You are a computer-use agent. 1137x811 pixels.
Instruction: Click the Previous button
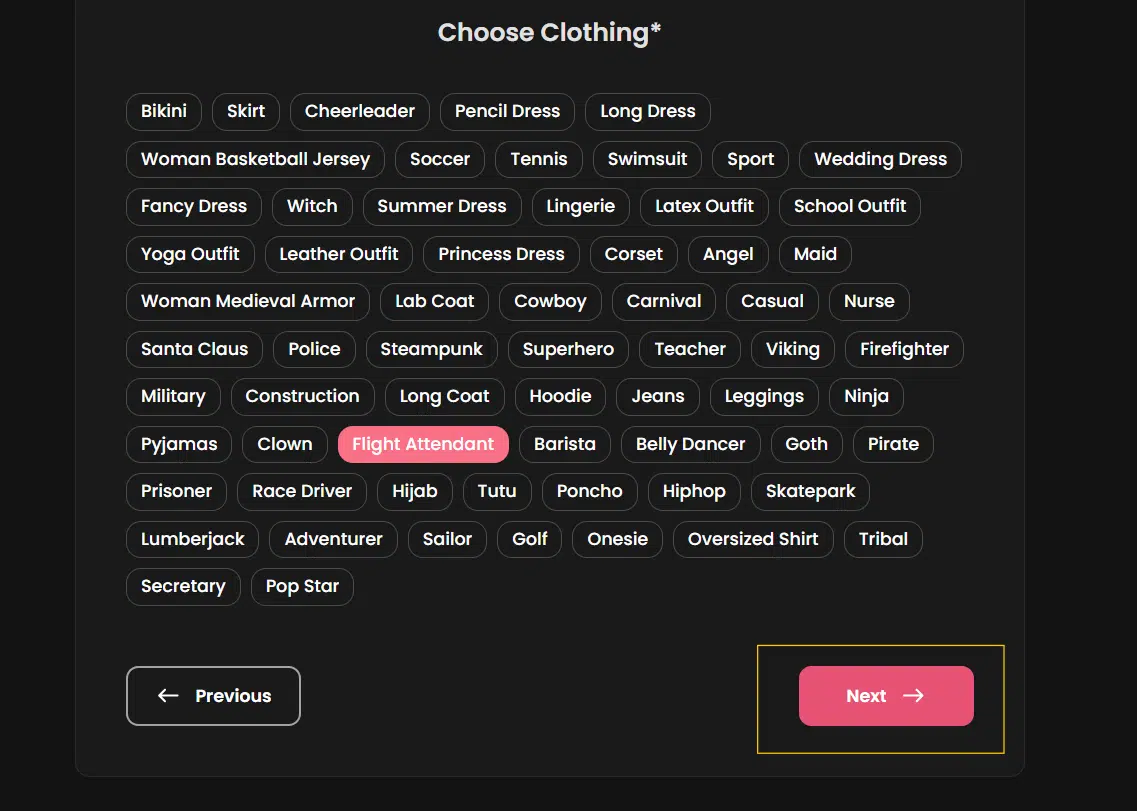(x=213, y=695)
